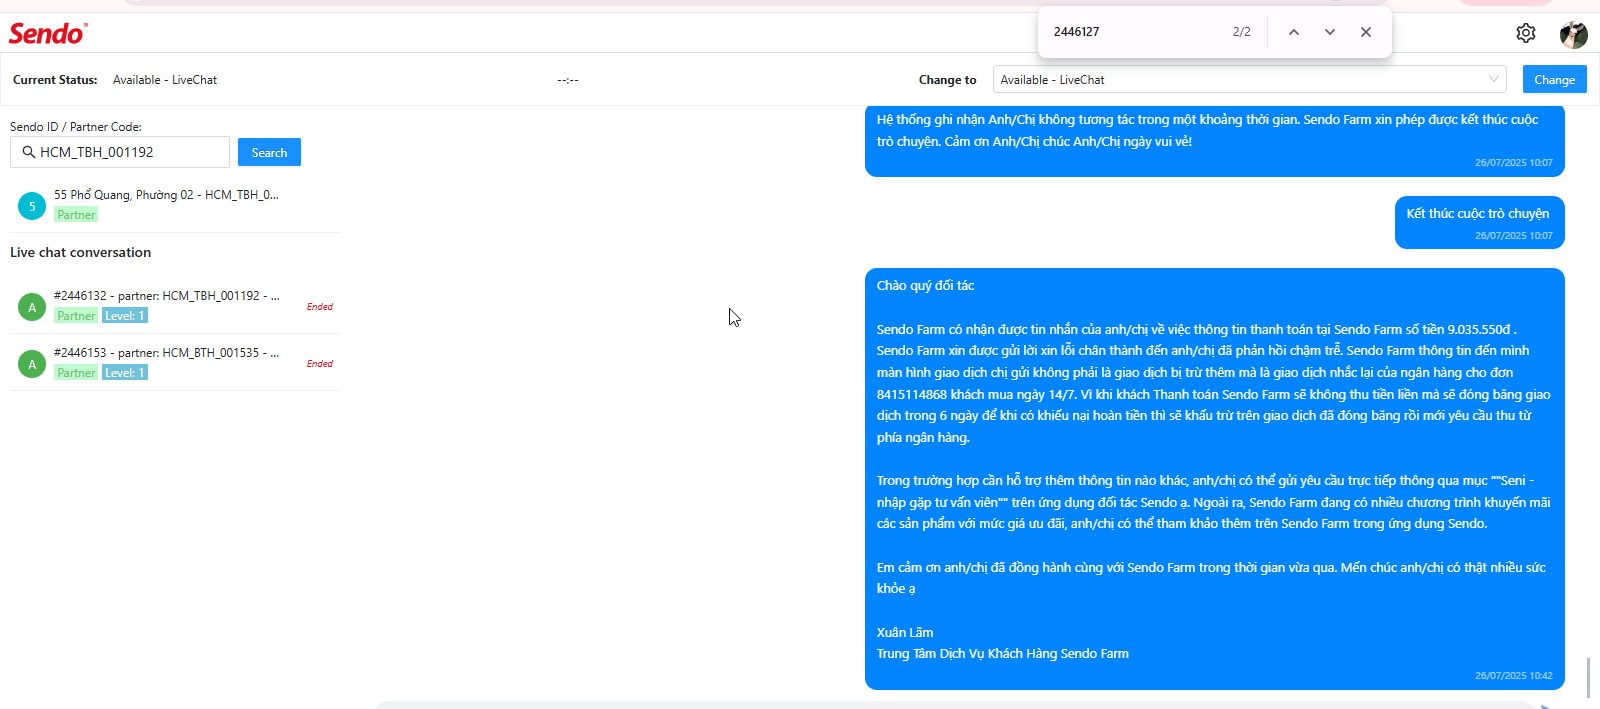Click the 'Chào quý đối tác' message
This screenshot has height=709, width=1600.
[x=1215, y=479]
